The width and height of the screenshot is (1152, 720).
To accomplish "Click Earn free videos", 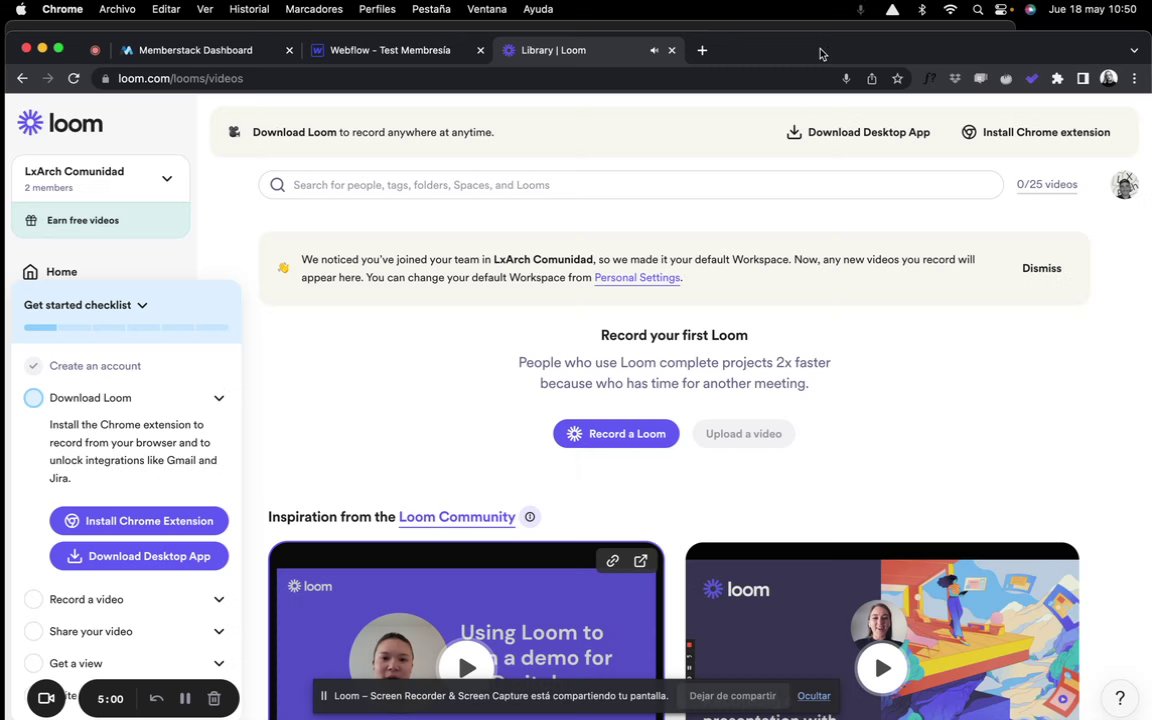I will pyautogui.click(x=101, y=220).
